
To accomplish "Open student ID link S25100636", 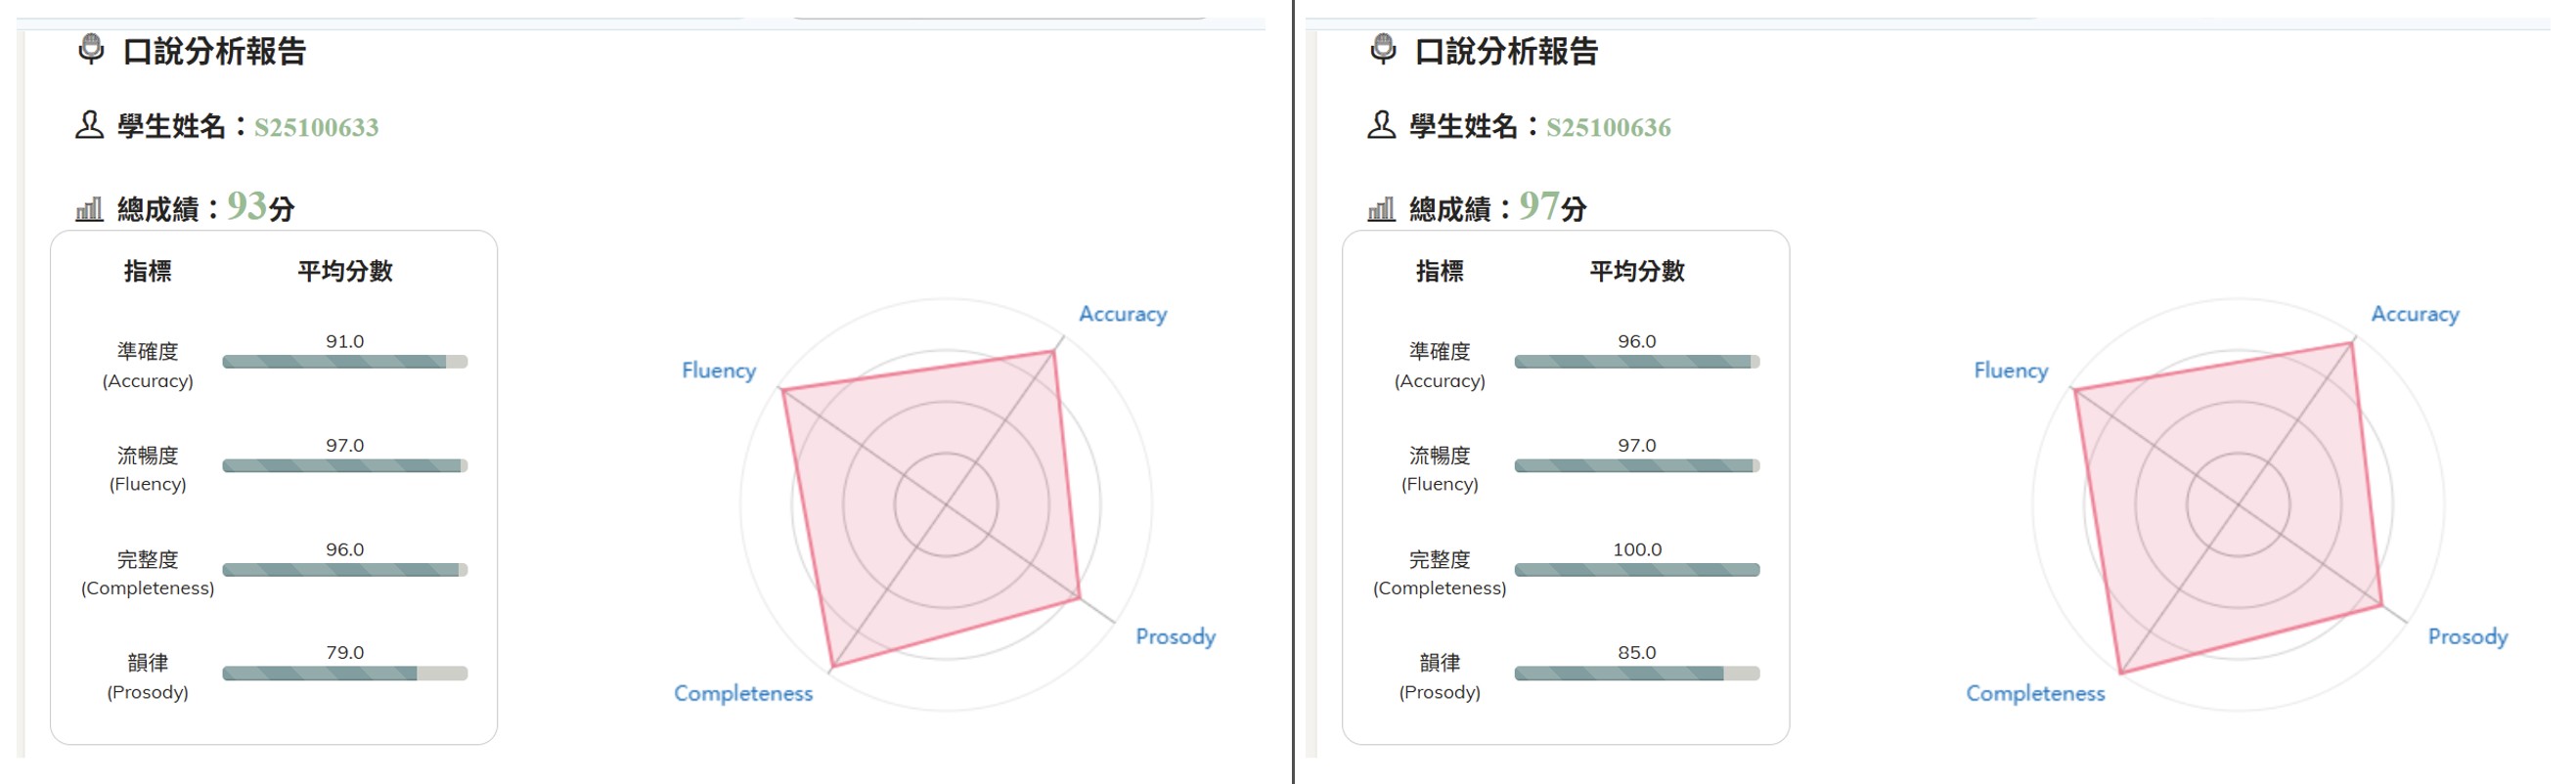I will [x=1608, y=127].
